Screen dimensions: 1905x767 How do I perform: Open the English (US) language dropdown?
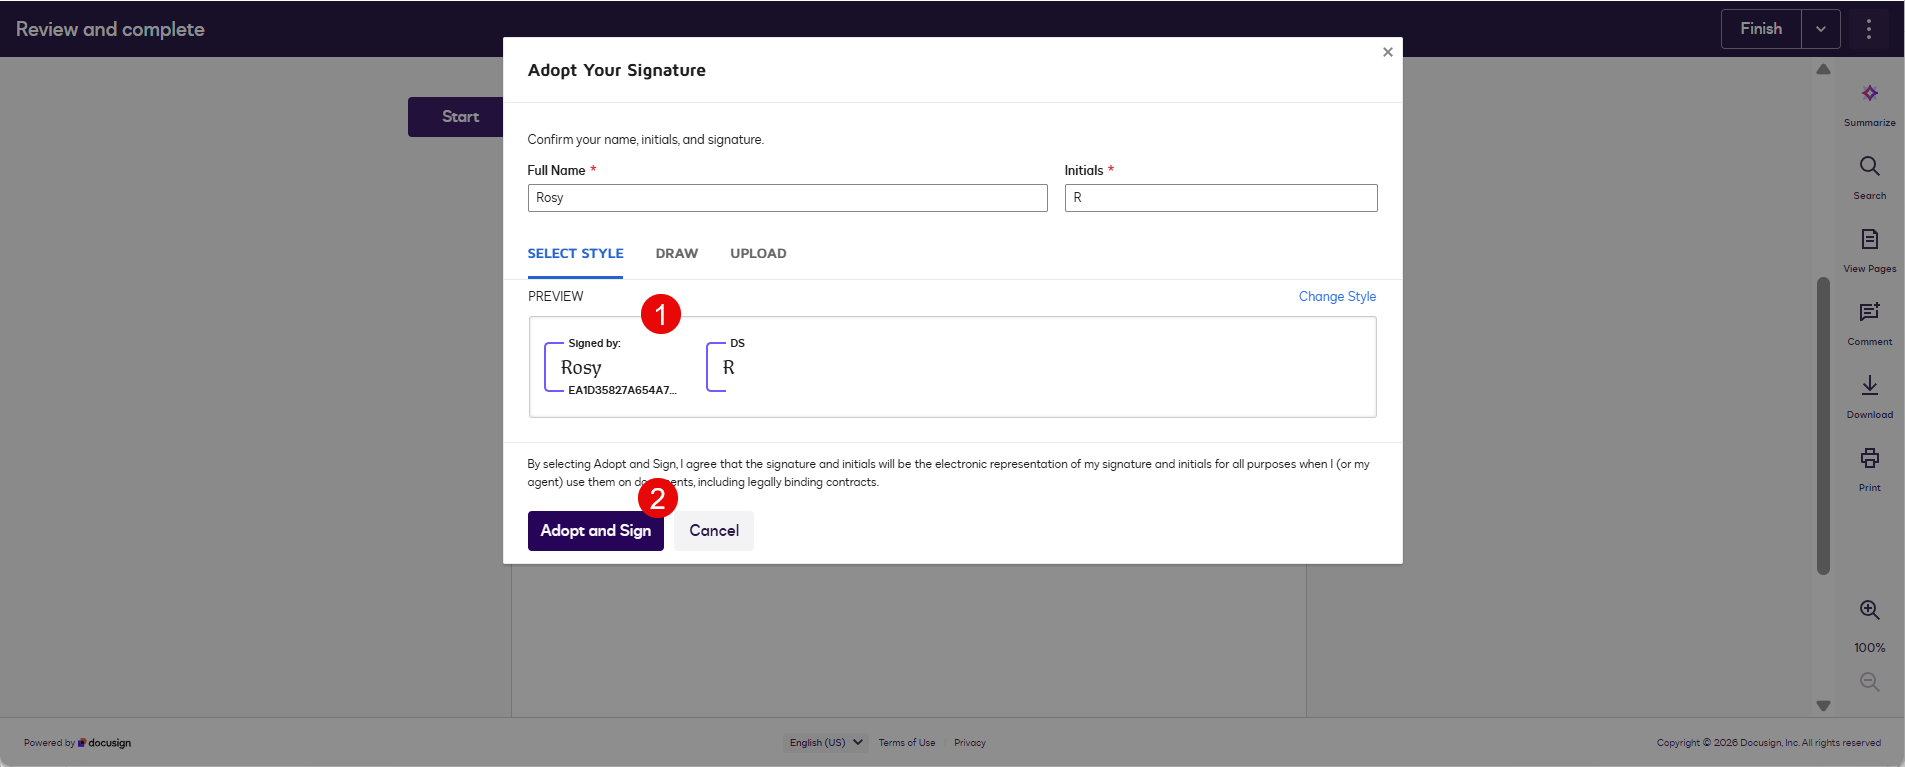[825, 743]
